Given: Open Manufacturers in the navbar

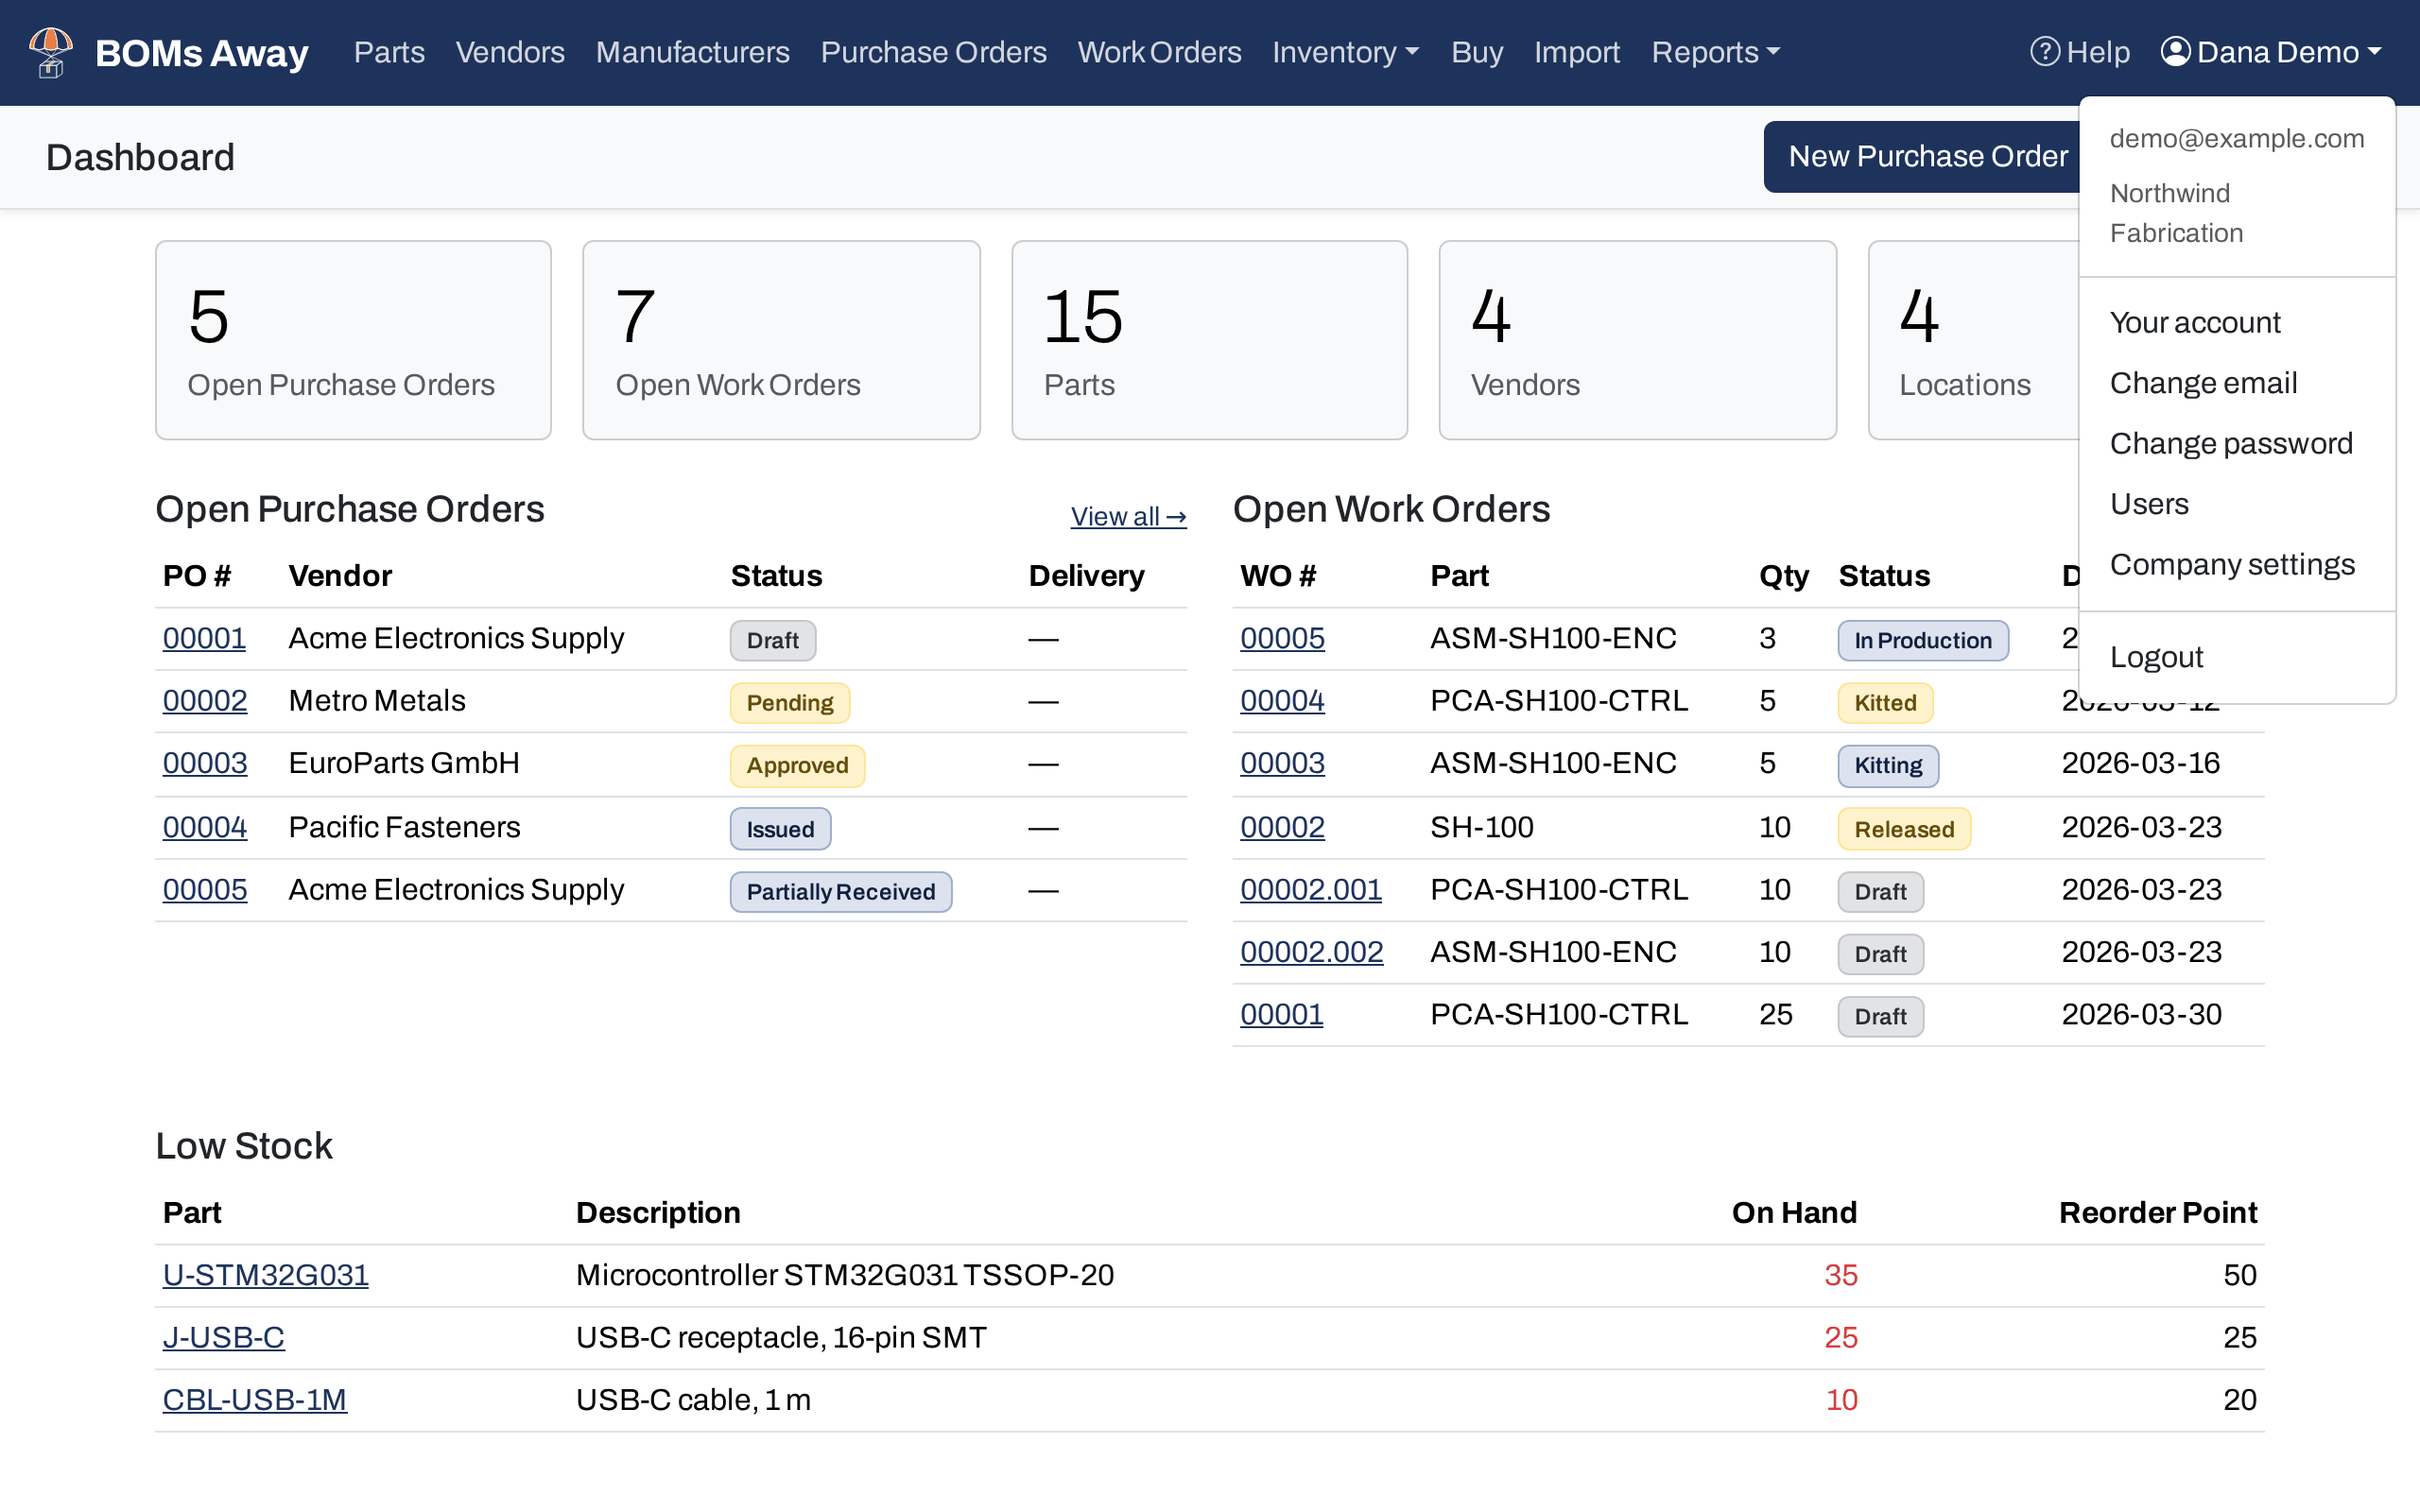Looking at the screenshot, I should [x=692, y=52].
